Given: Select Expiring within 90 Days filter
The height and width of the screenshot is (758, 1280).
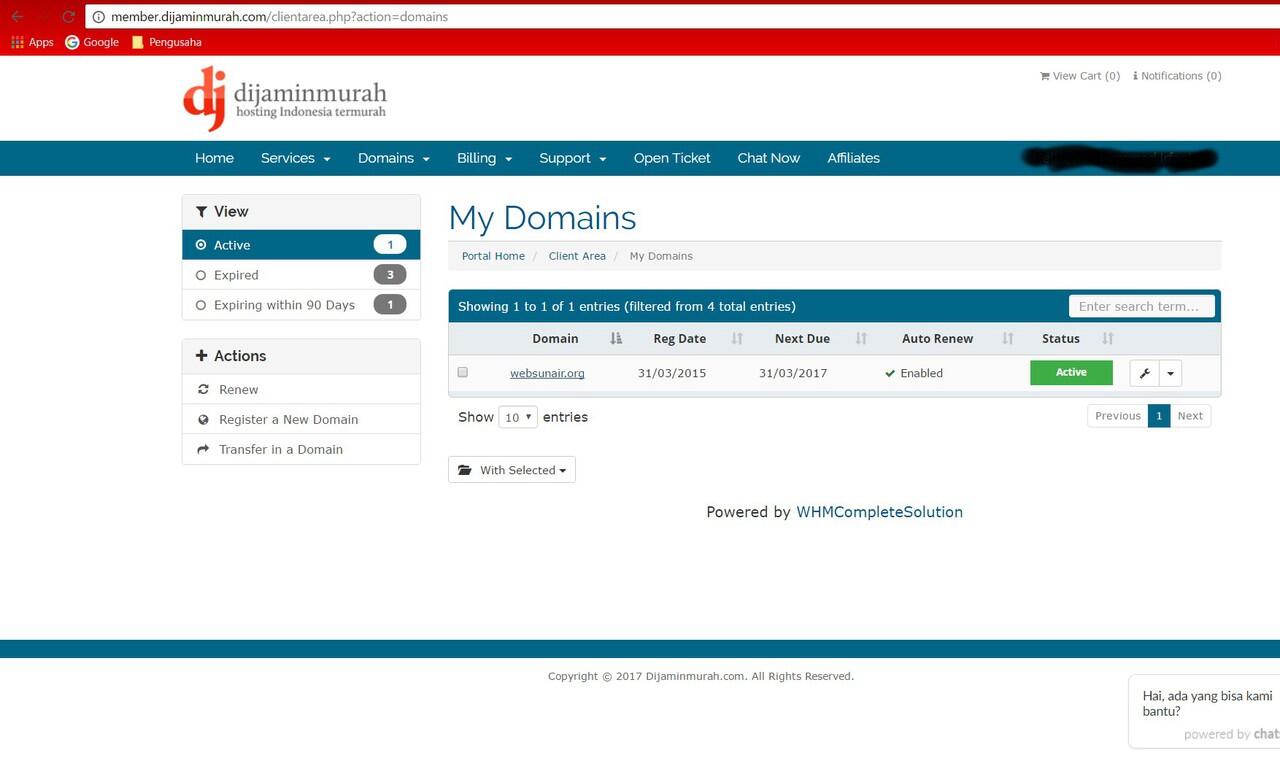Looking at the screenshot, I should tap(301, 305).
